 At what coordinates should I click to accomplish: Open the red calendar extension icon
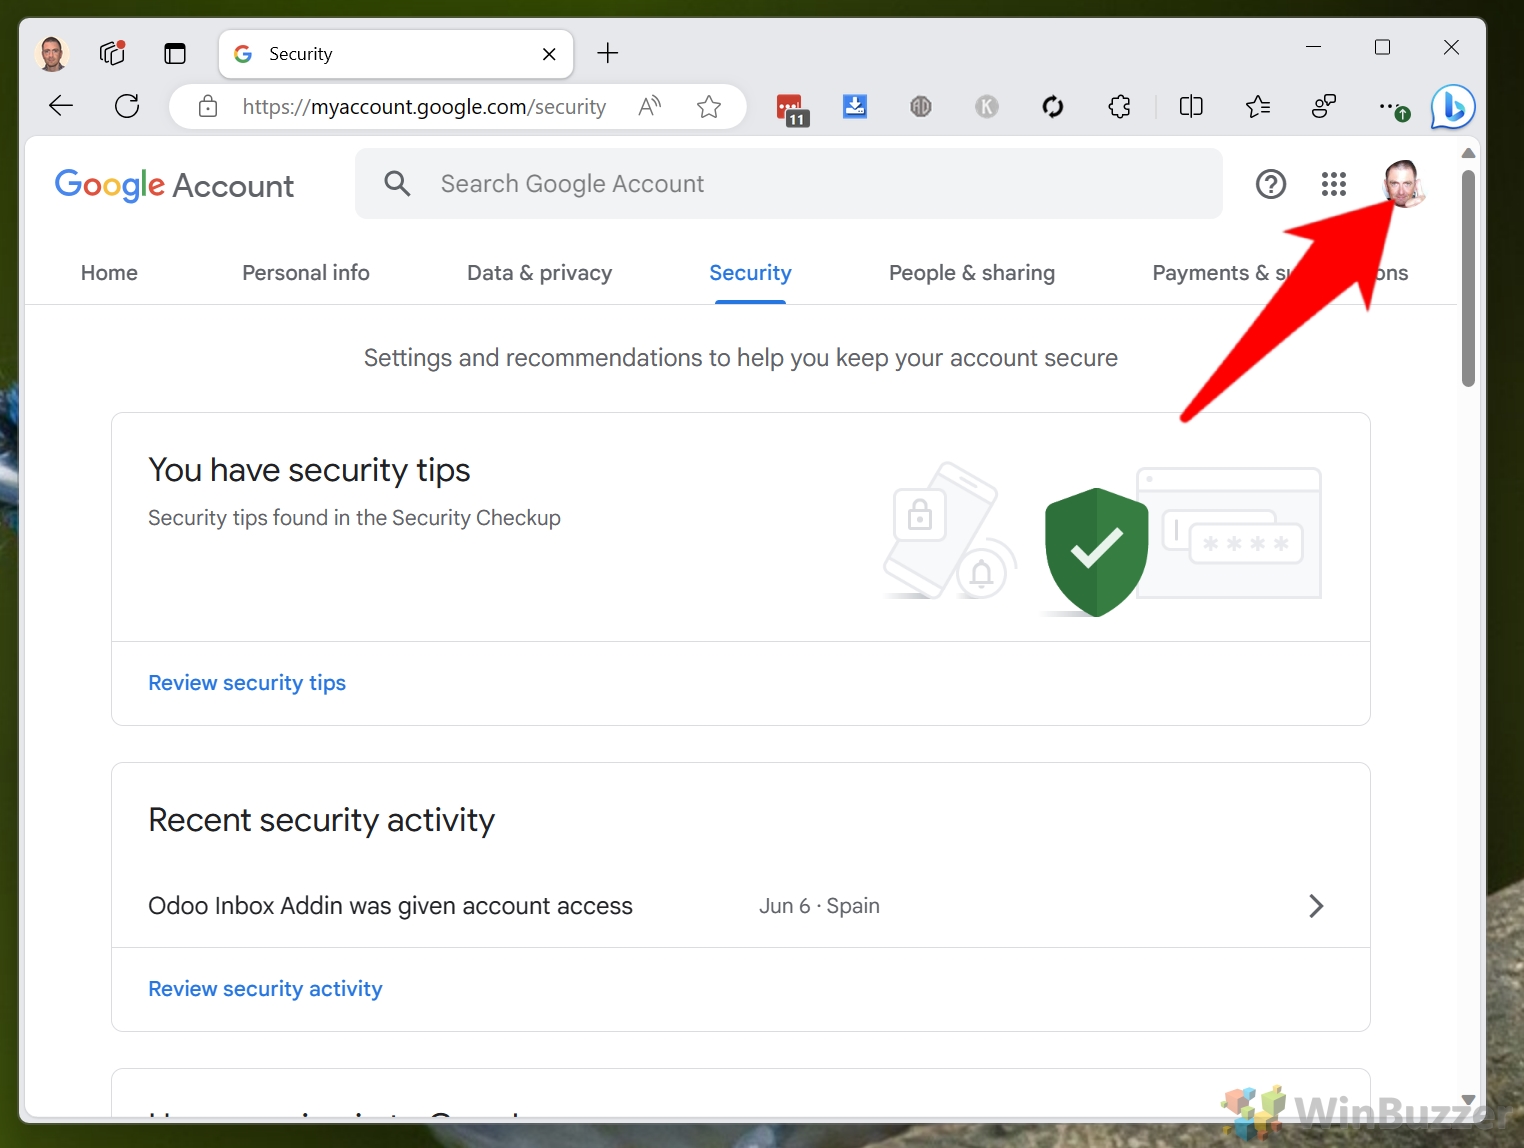point(791,108)
